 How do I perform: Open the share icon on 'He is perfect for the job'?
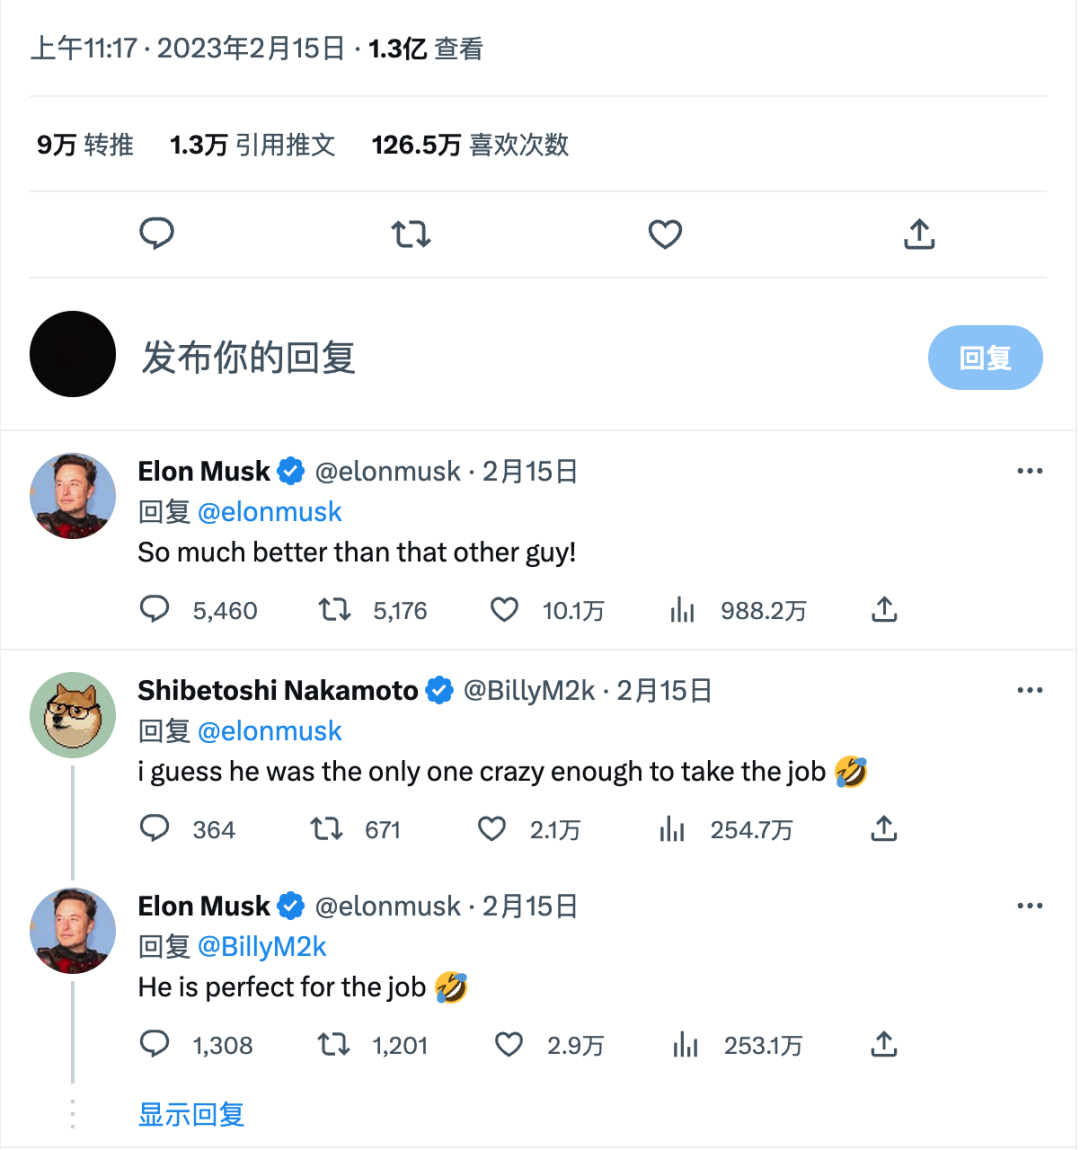884,1045
